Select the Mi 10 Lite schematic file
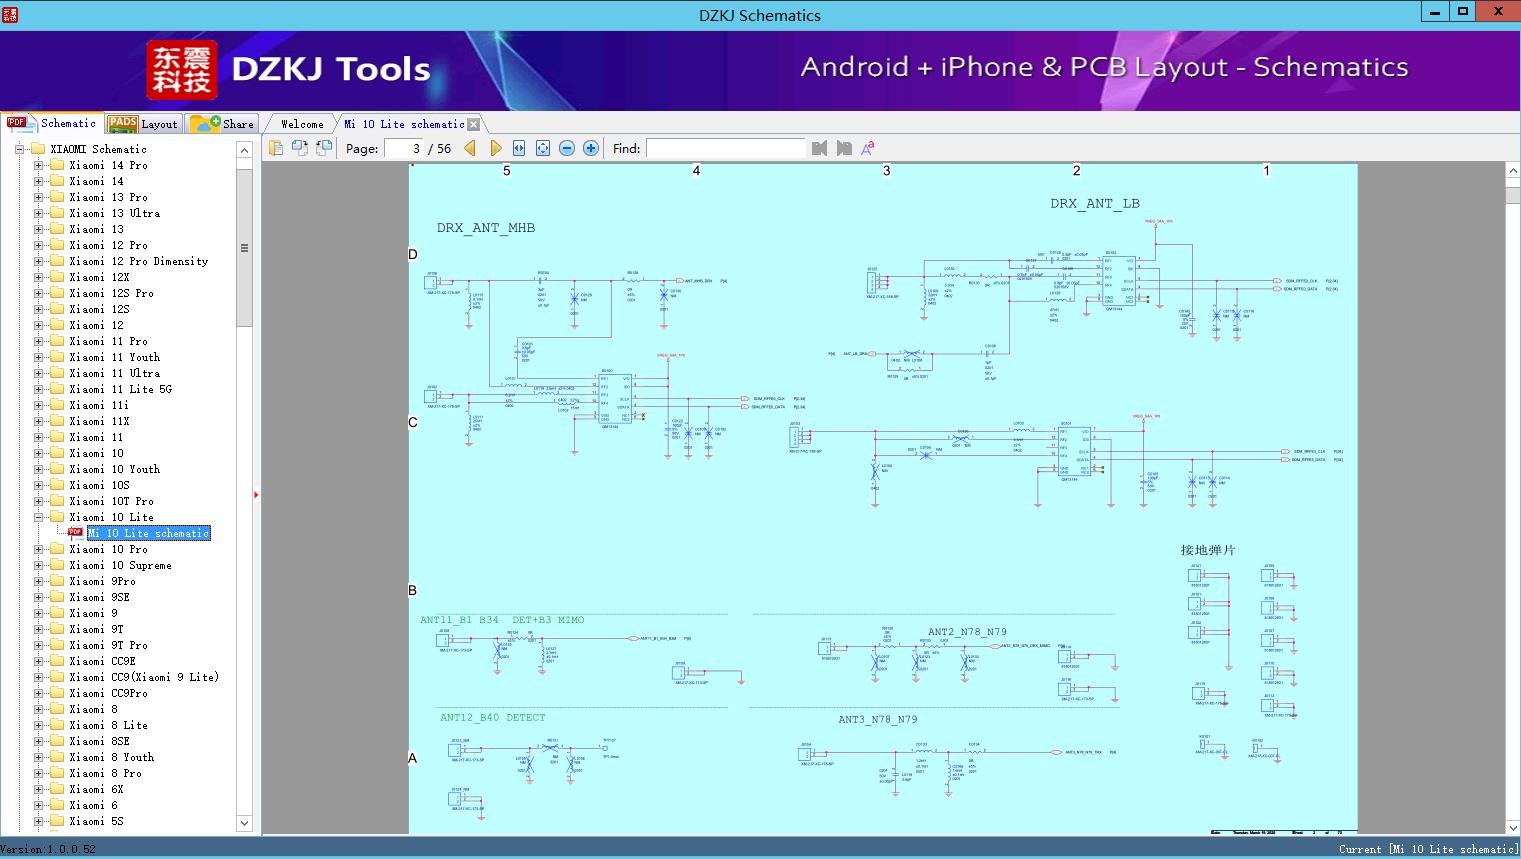This screenshot has width=1521, height=859. click(149, 533)
